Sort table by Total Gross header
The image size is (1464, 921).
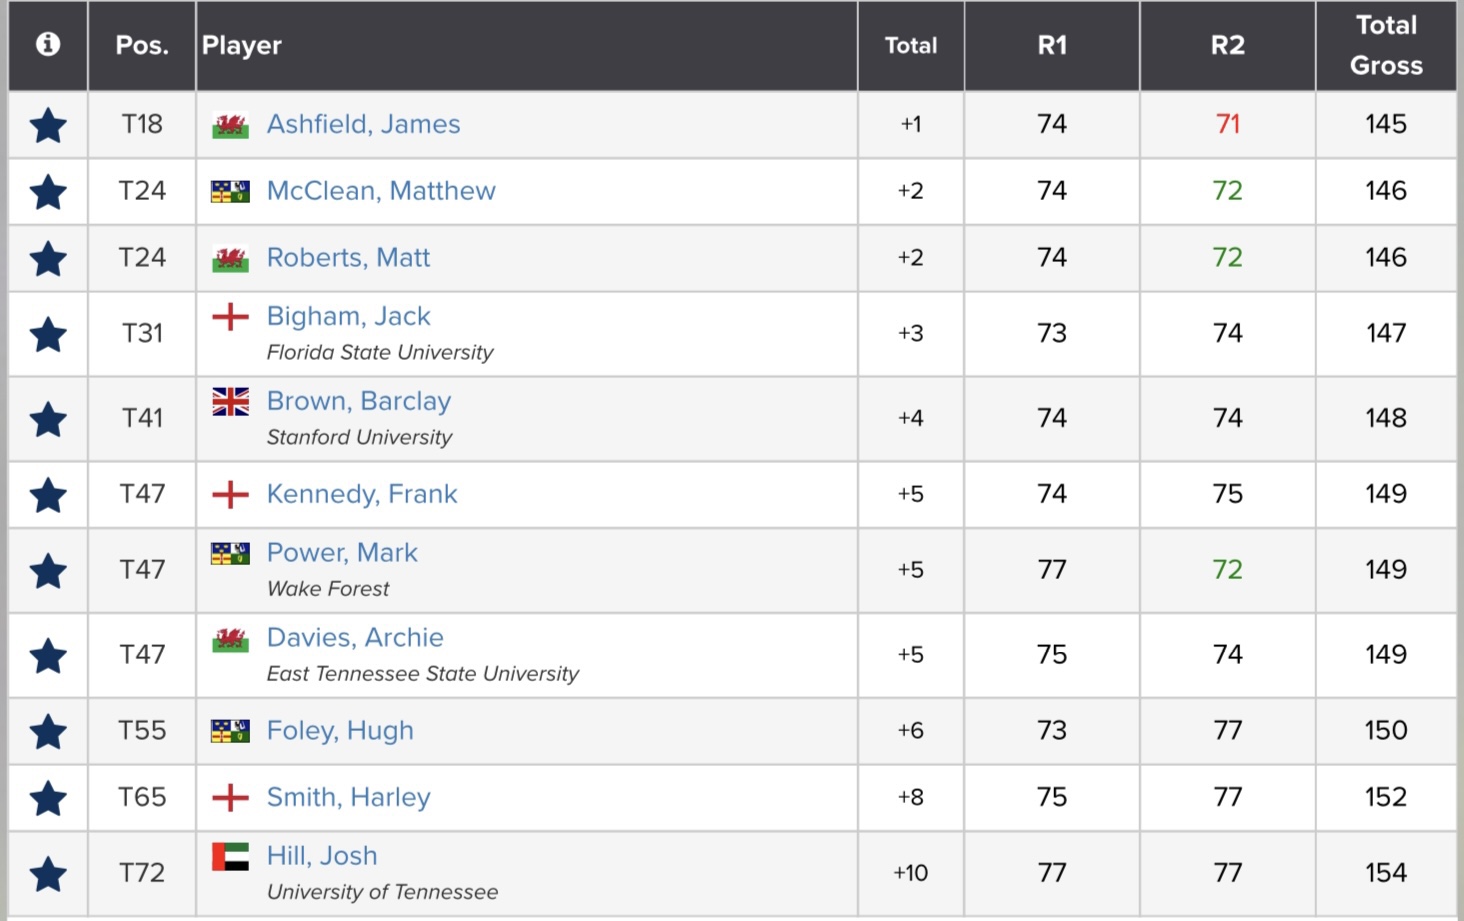1386,45
